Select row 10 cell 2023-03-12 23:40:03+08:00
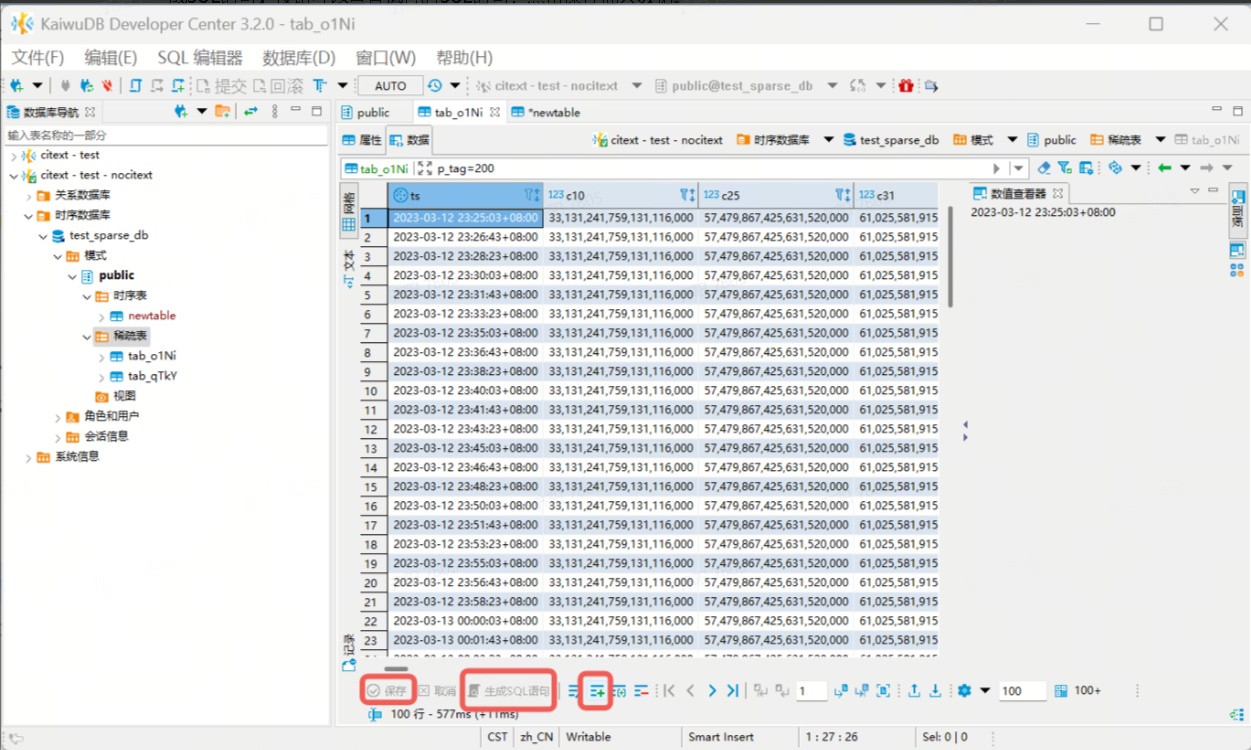Image resolution: width=1251 pixels, height=750 pixels. pos(465,391)
